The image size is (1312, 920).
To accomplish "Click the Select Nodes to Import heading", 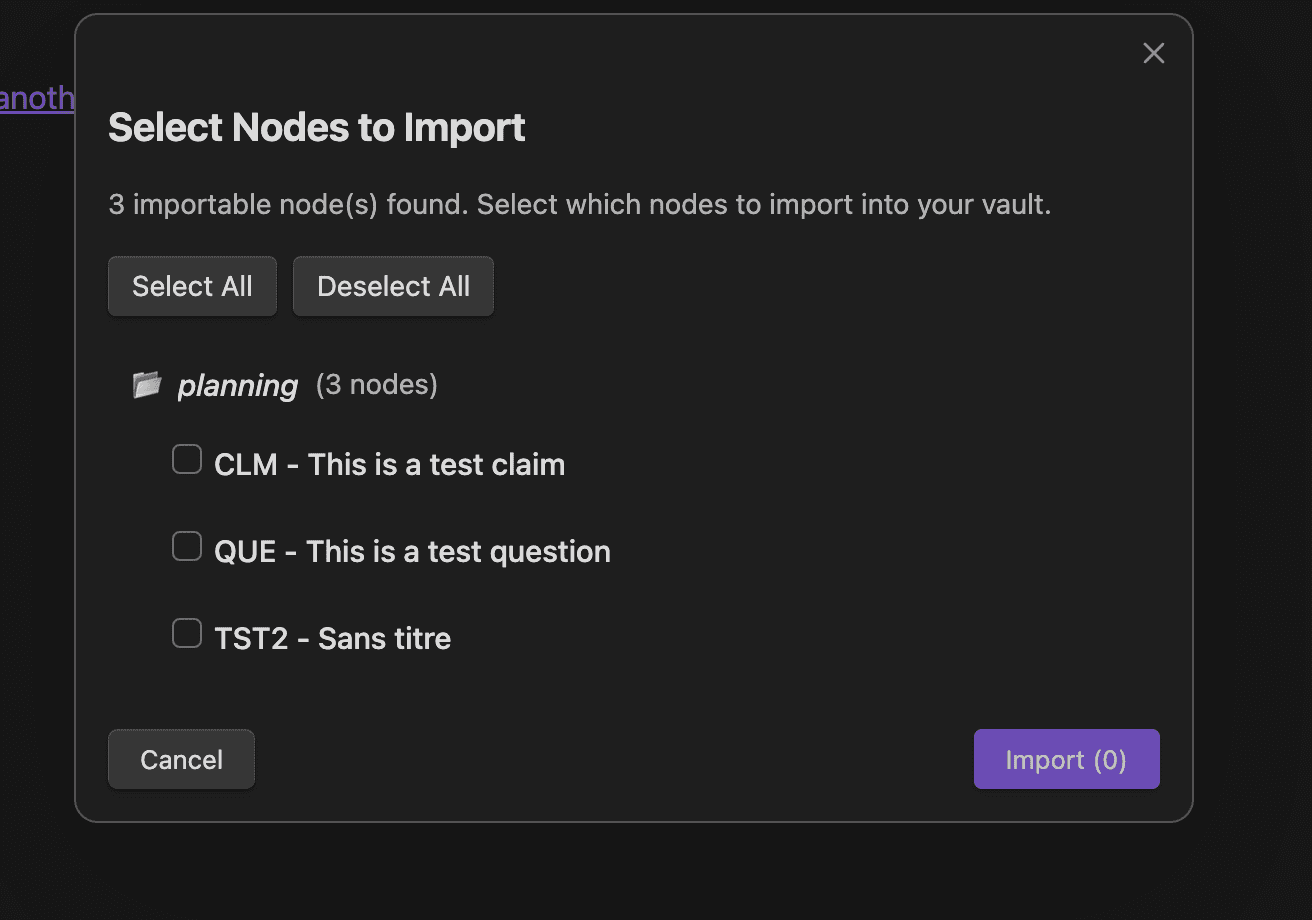I will (316, 127).
